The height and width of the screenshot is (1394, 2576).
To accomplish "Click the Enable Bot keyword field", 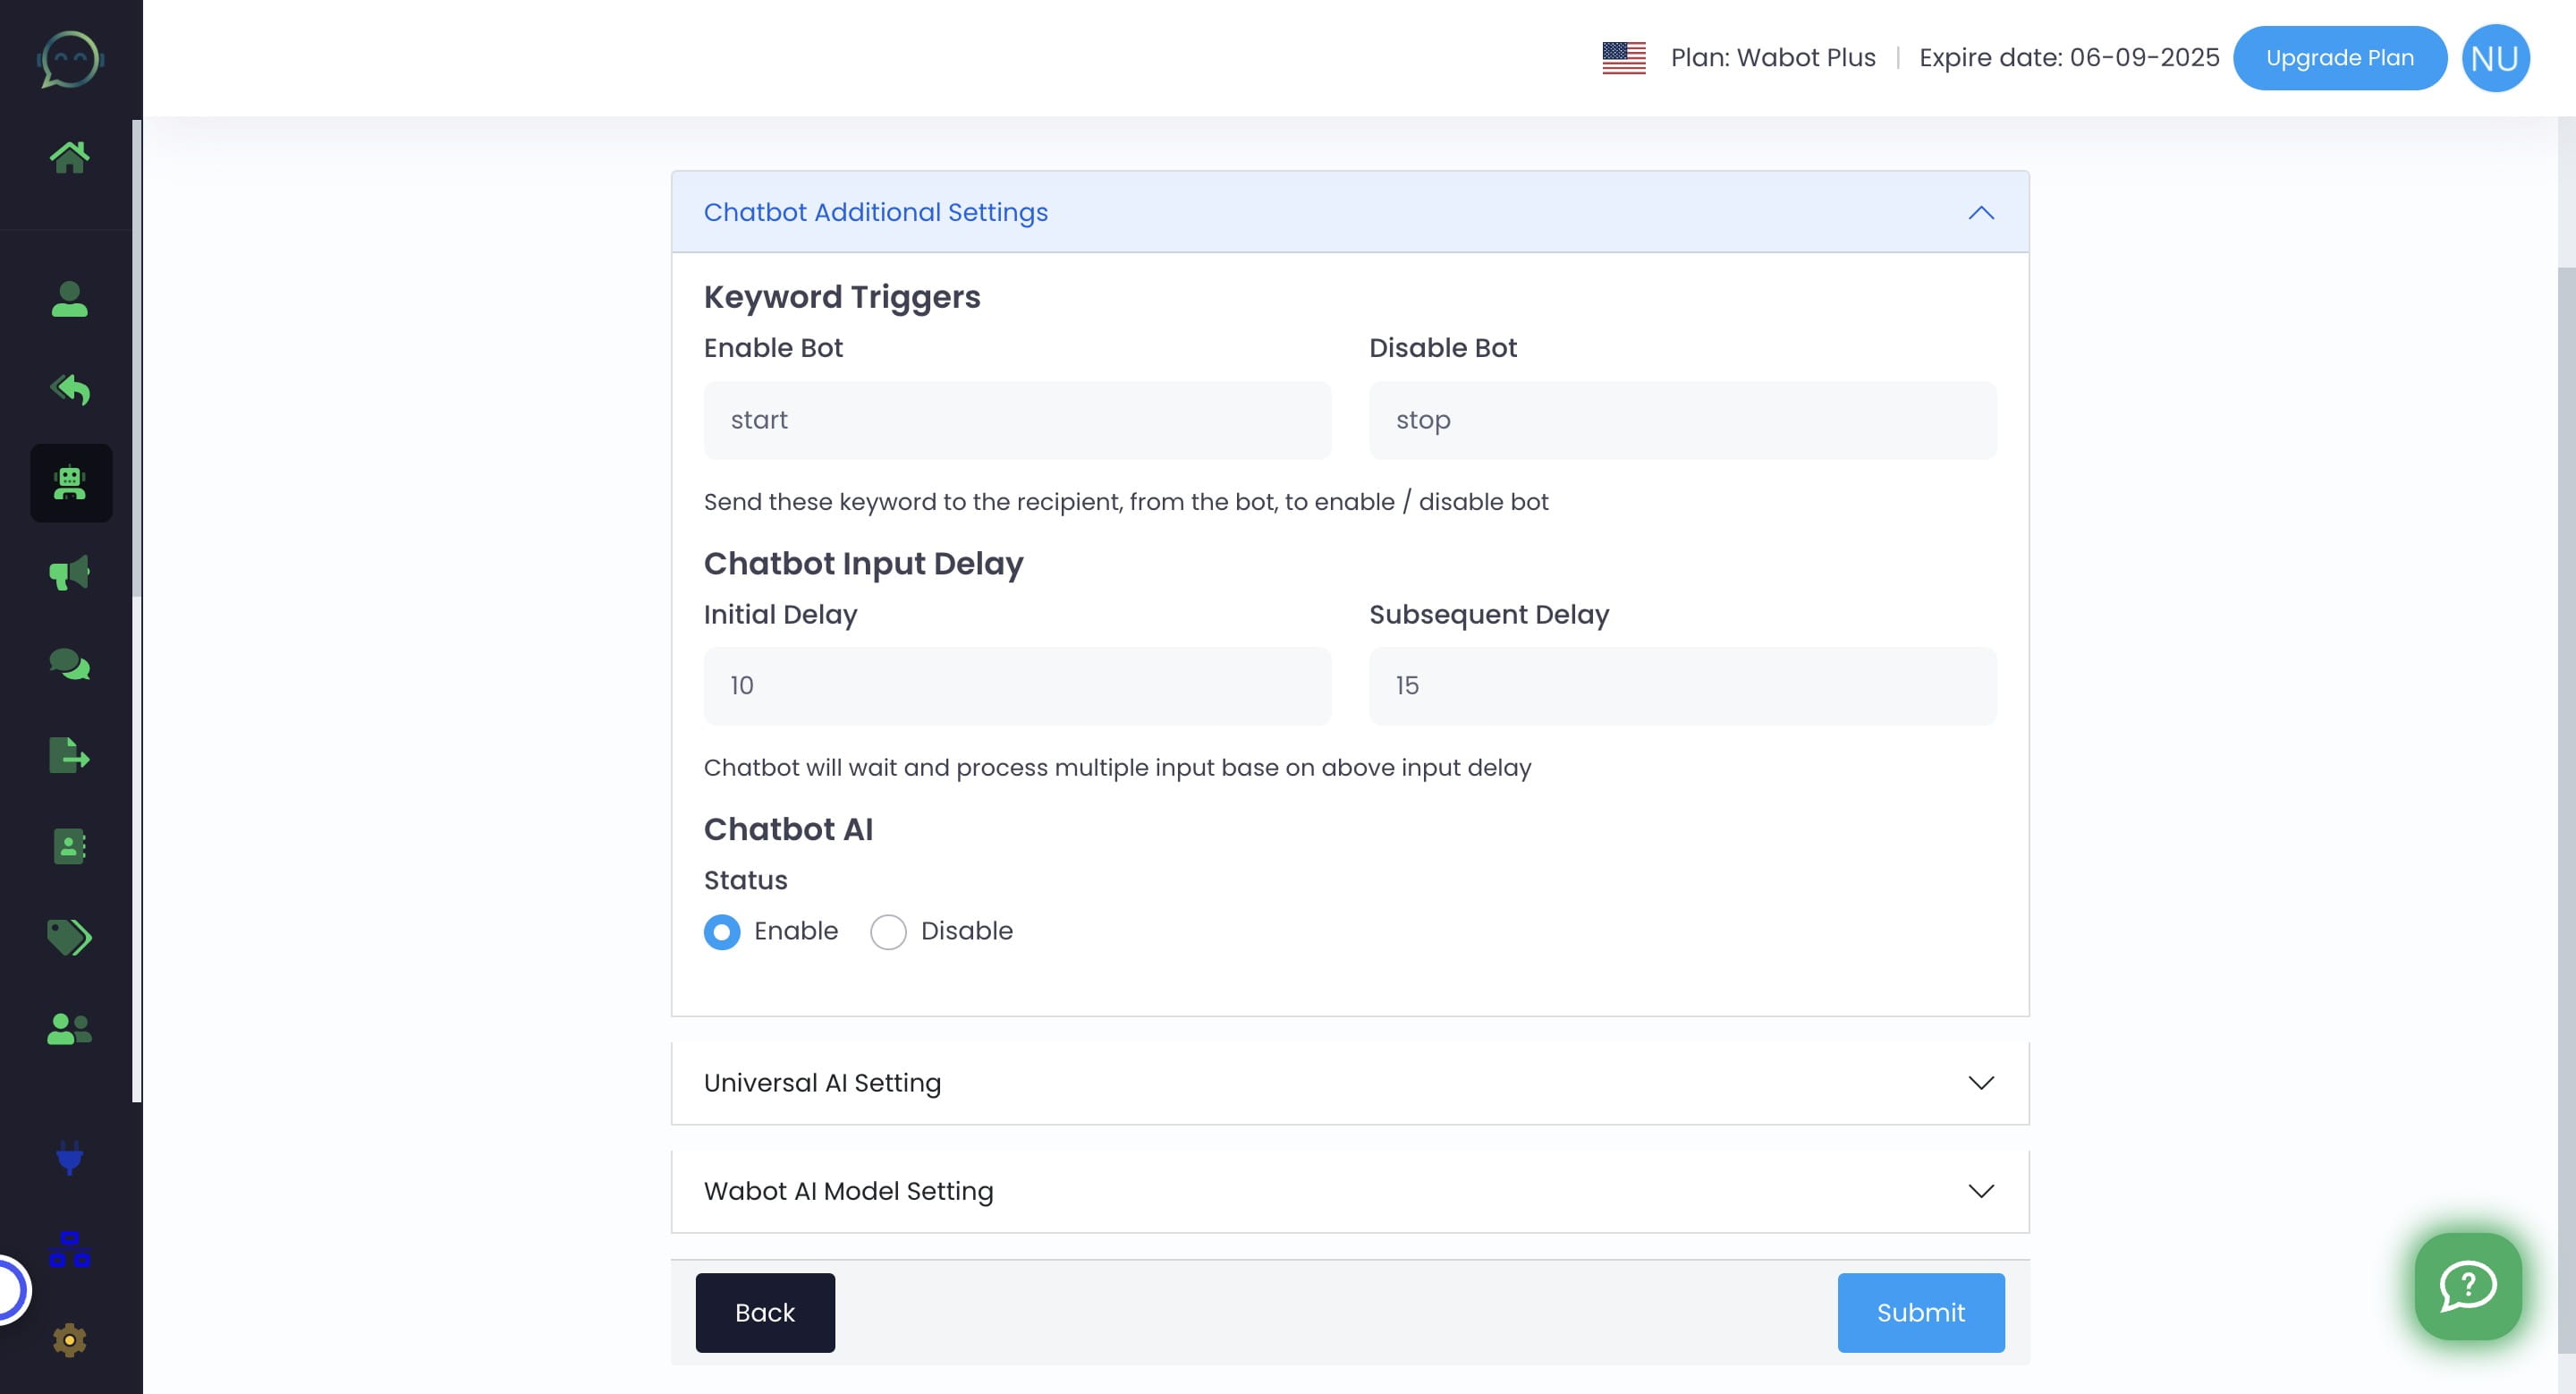I will tap(1017, 420).
